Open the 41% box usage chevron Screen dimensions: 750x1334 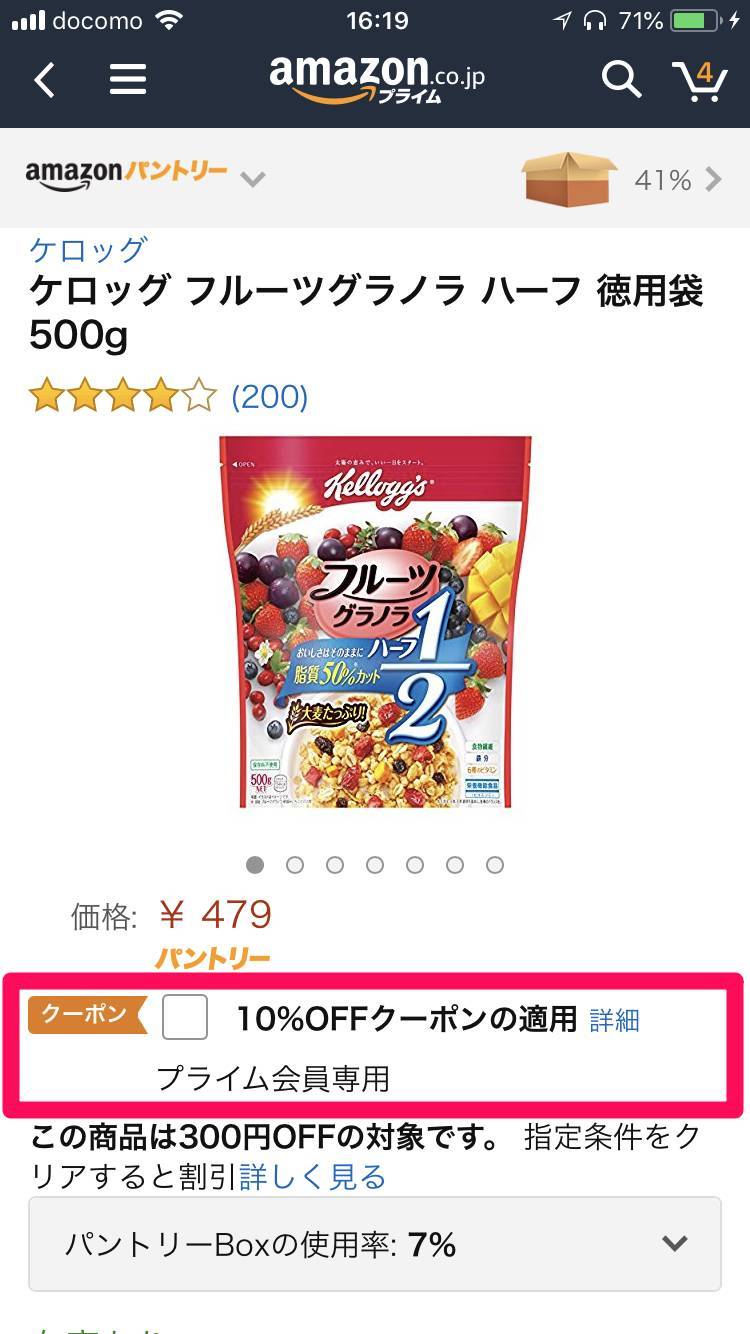tap(714, 179)
